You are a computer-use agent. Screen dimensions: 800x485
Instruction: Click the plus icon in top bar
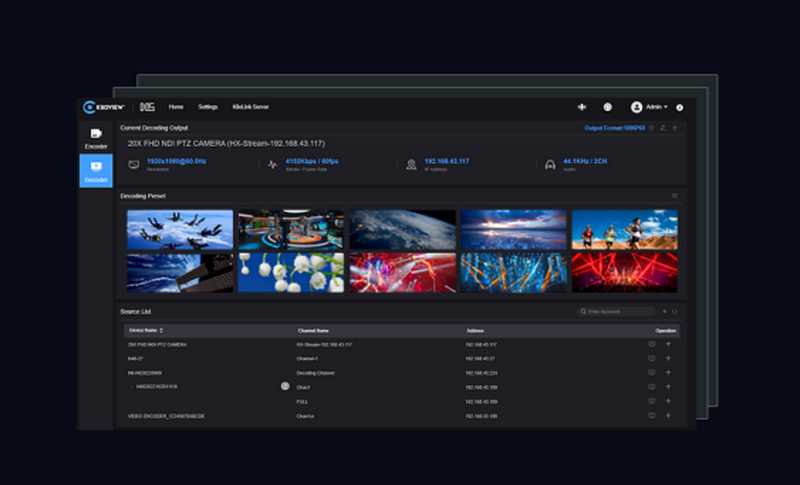click(x=582, y=107)
